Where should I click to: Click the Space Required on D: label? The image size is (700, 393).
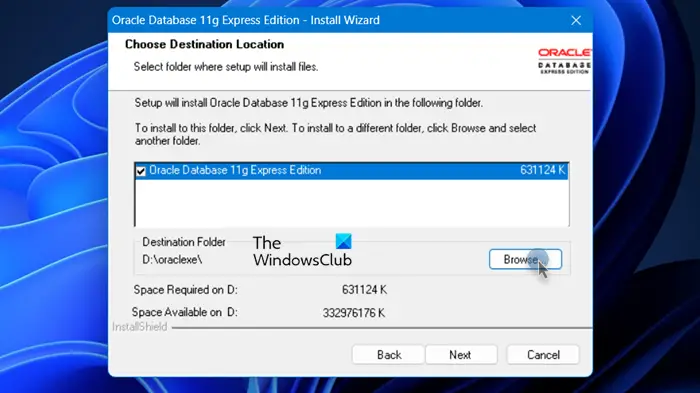coord(185,290)
